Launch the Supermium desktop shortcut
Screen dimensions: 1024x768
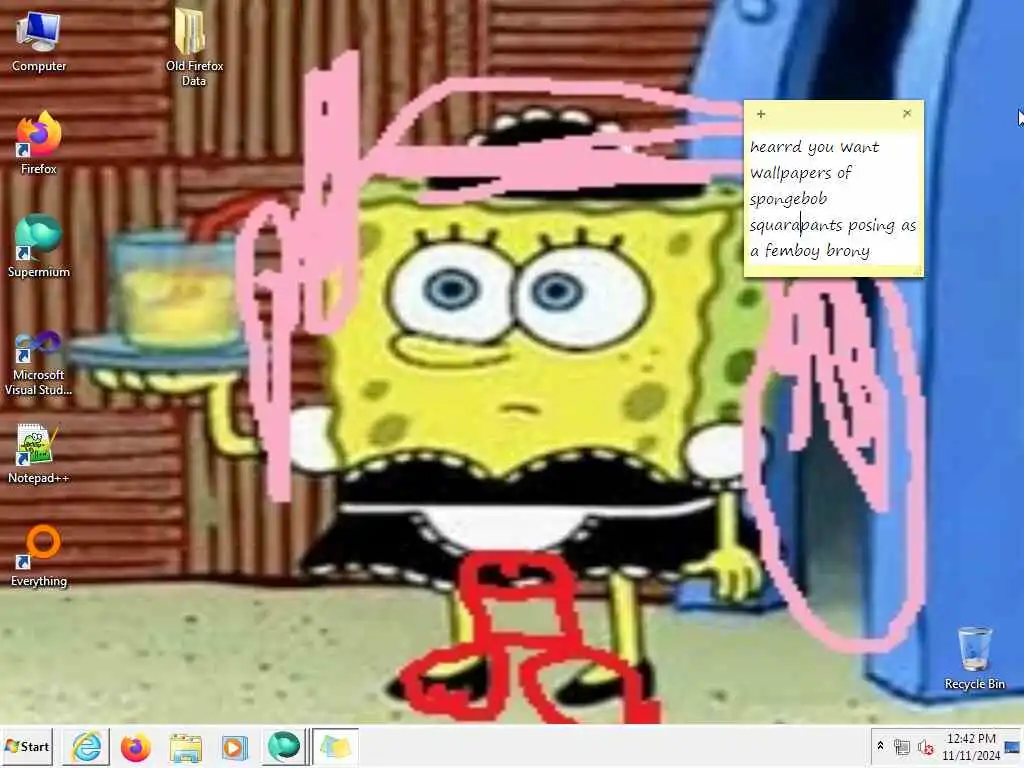(x=39, y=246)
